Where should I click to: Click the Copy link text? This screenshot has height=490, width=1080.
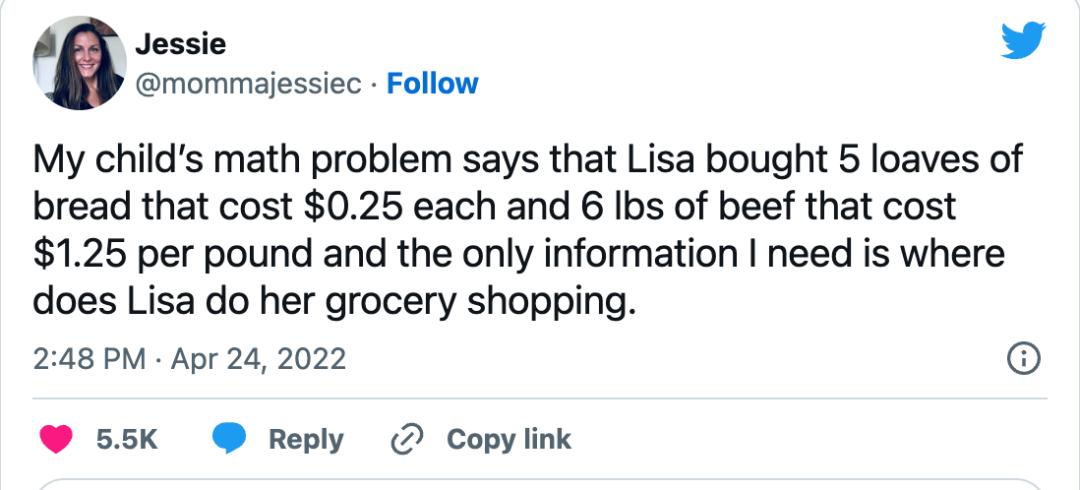pyautogui.click(x=508, y=439)
